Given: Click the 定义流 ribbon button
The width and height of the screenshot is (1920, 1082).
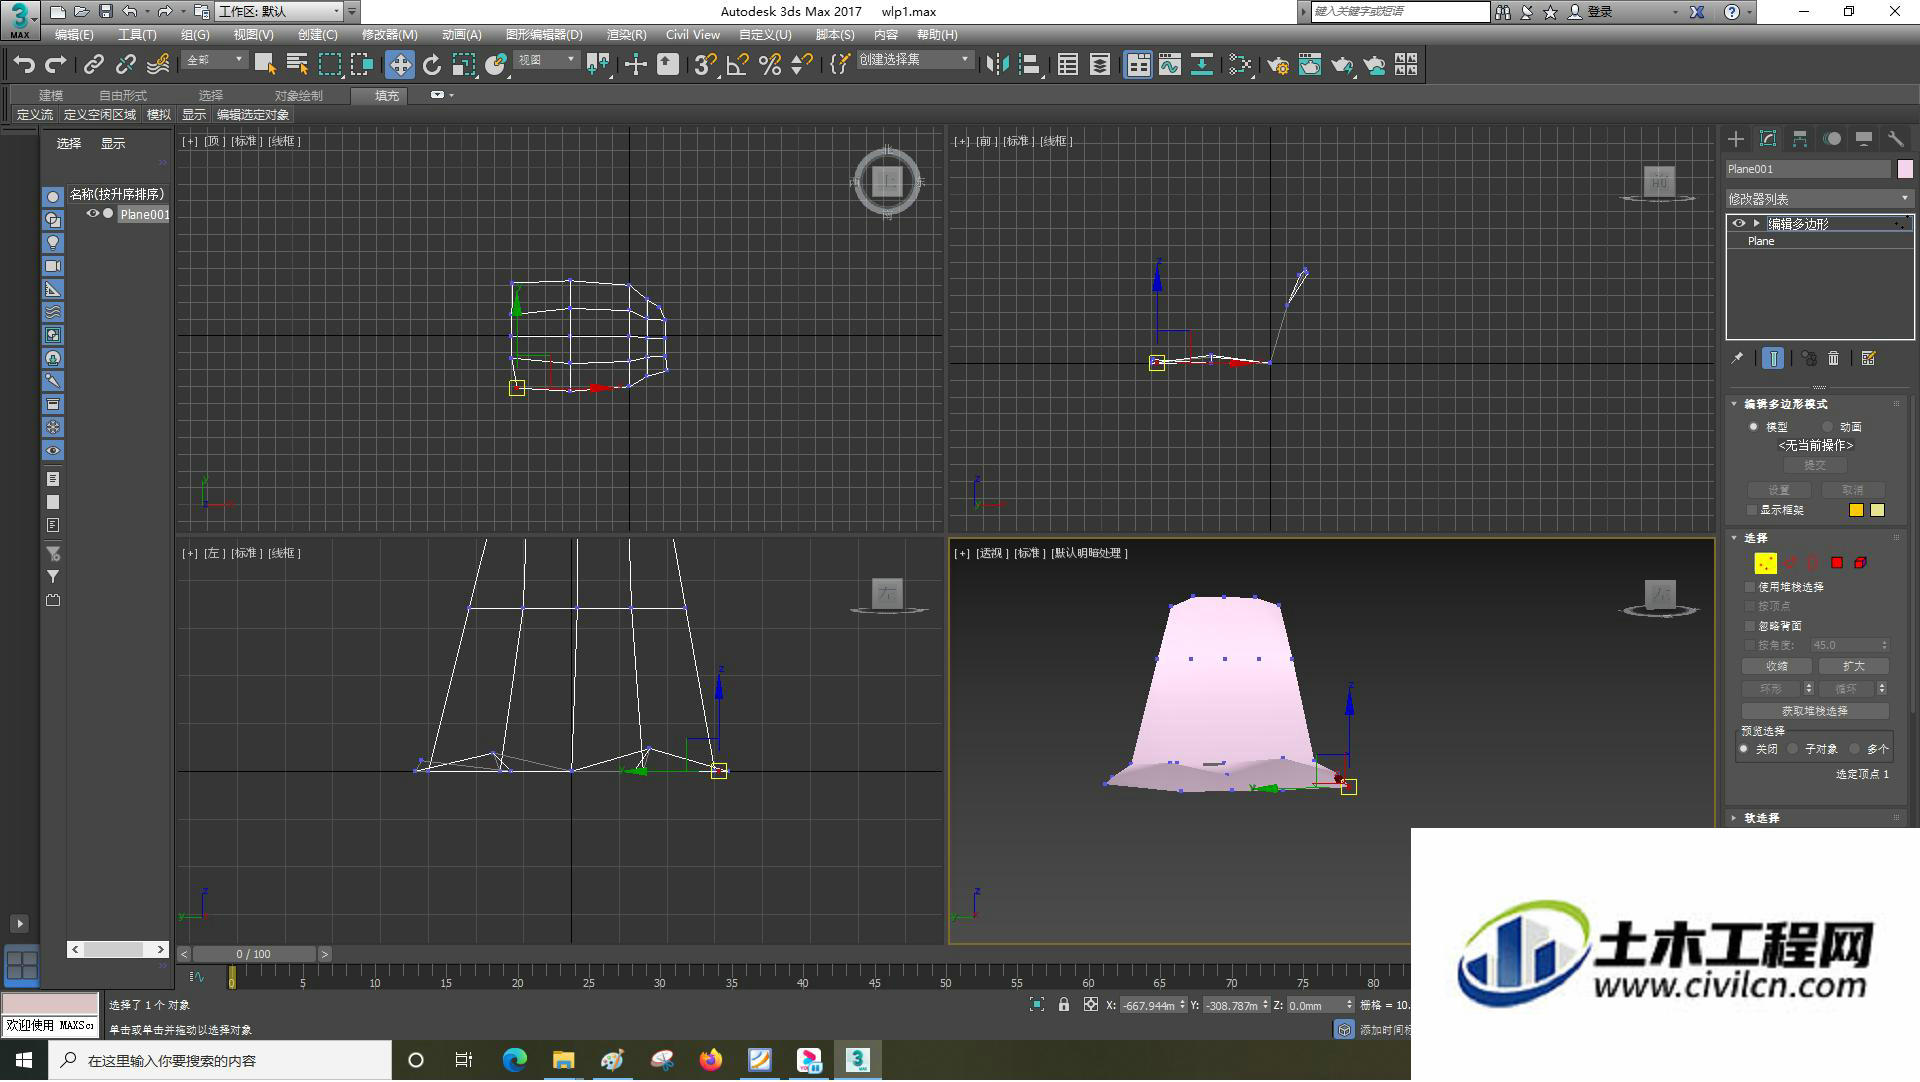Looking at the screenshot, I should (35, 115).
